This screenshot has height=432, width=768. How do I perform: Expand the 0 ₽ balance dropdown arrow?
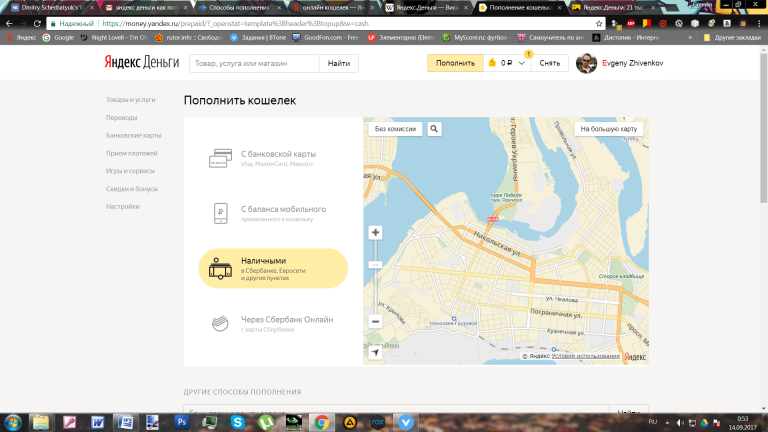click(522, 63)
